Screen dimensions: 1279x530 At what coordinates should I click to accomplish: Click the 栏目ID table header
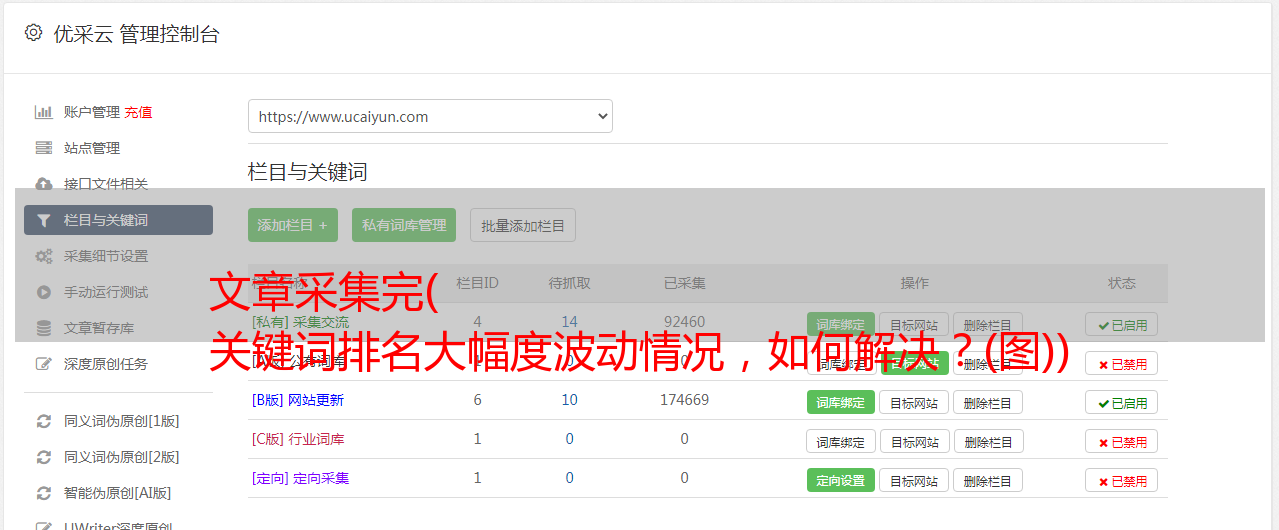coord(477,283)
